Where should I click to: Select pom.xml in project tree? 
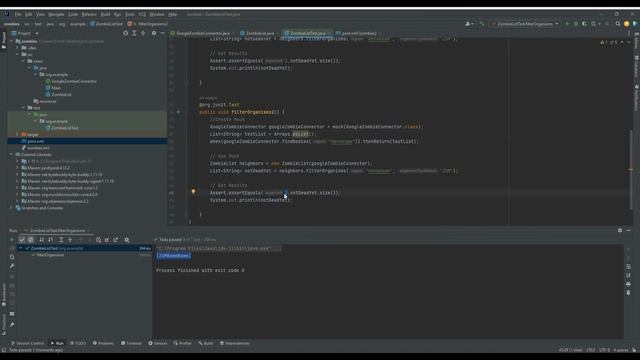click(36, 141)
